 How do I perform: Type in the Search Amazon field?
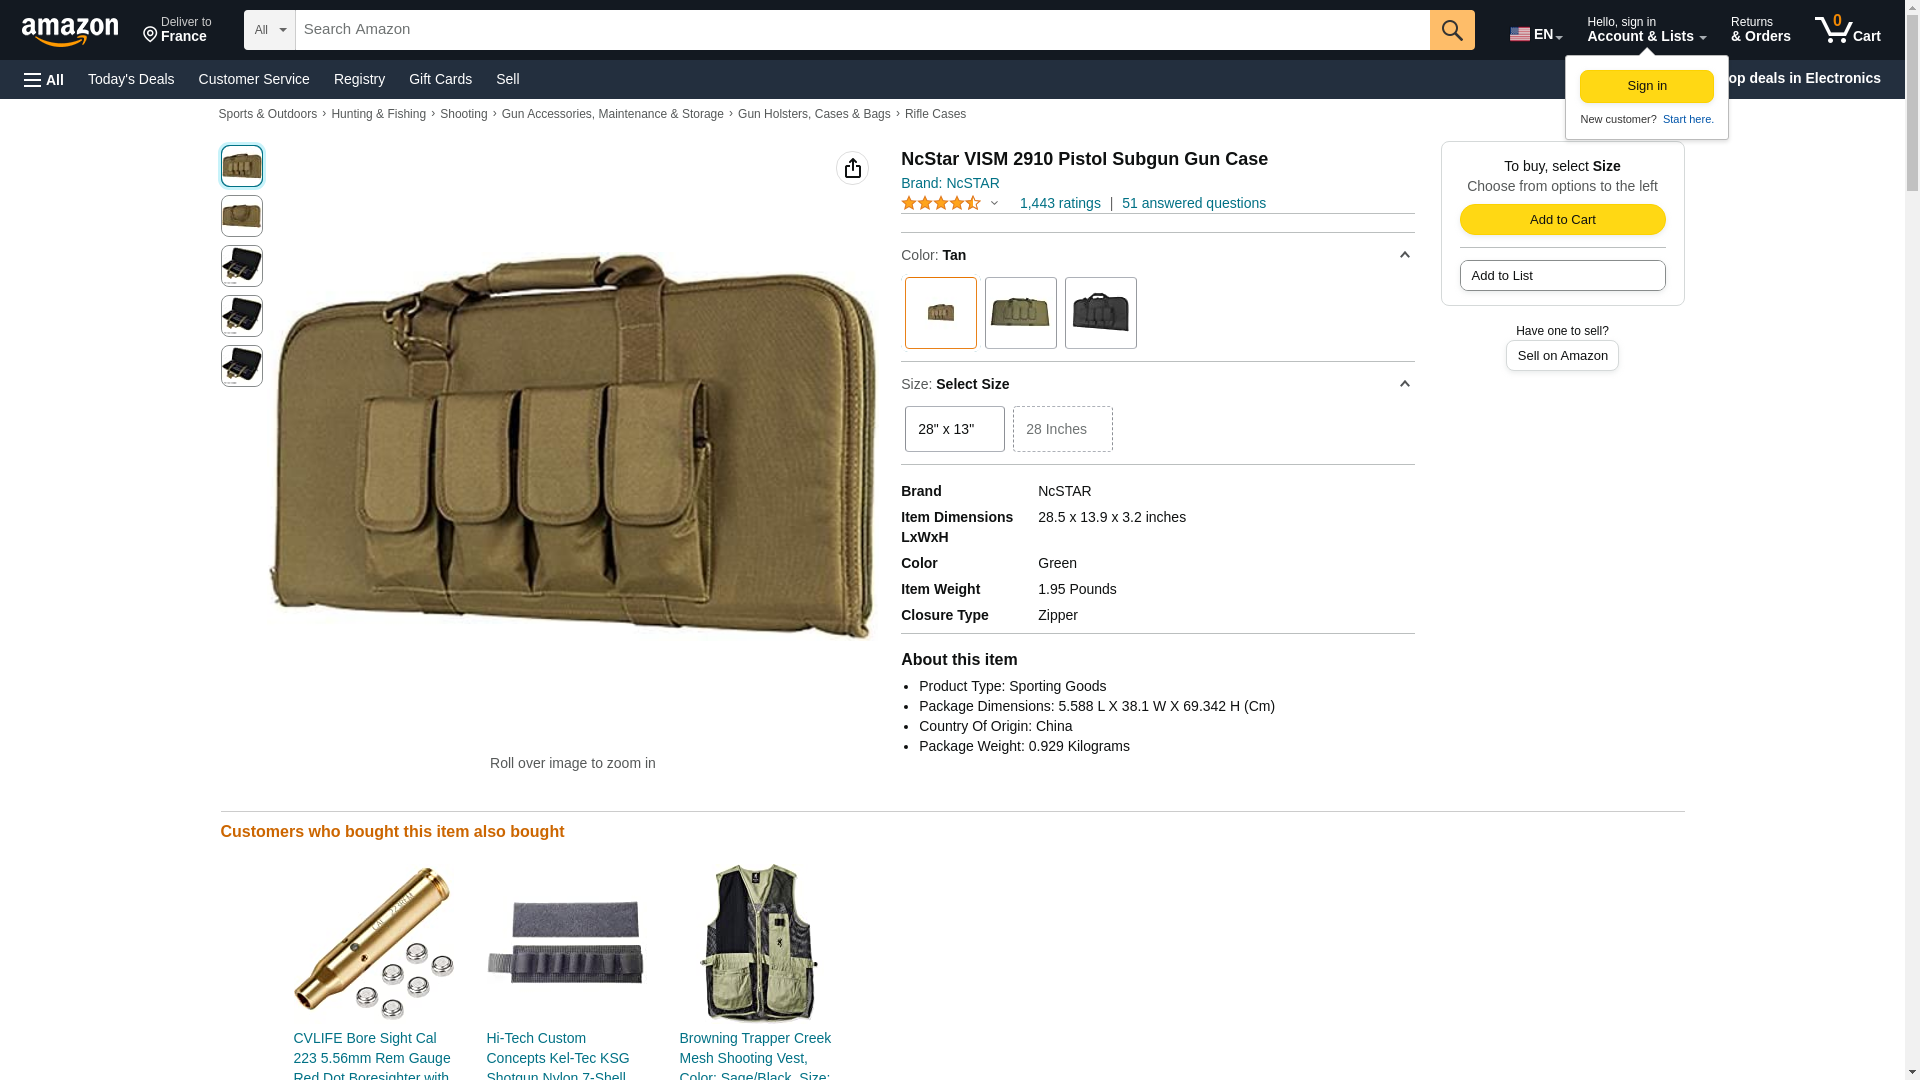pos(860,30)
